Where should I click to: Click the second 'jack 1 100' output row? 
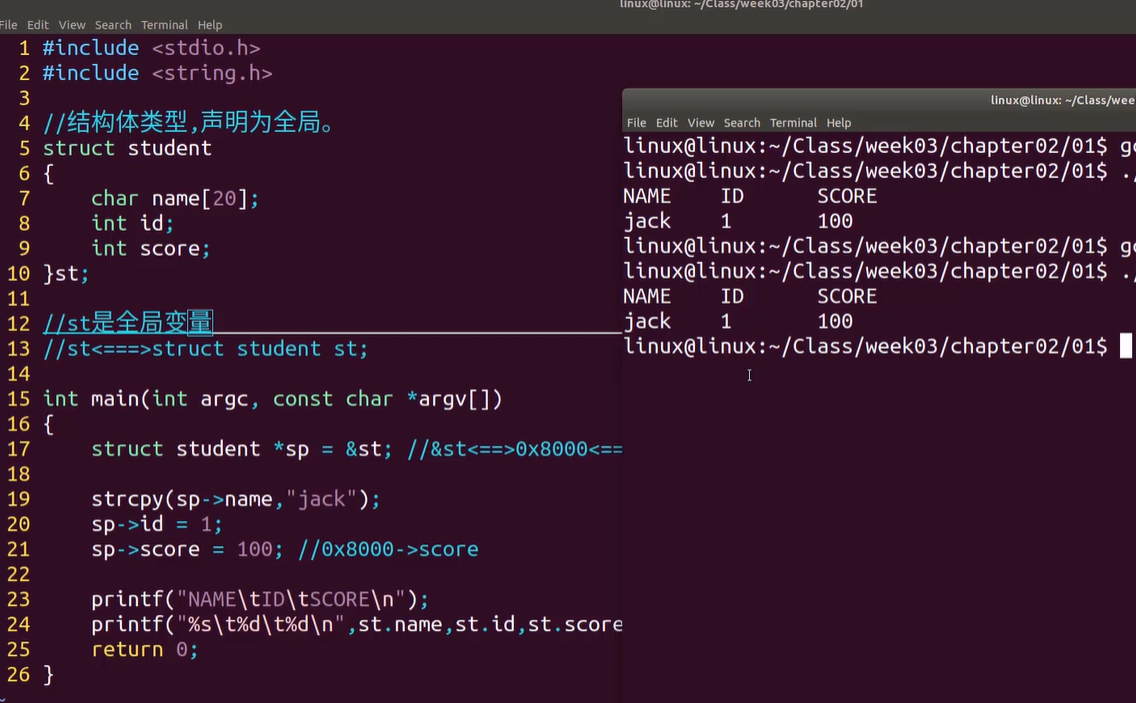click(x=738, y=321)
